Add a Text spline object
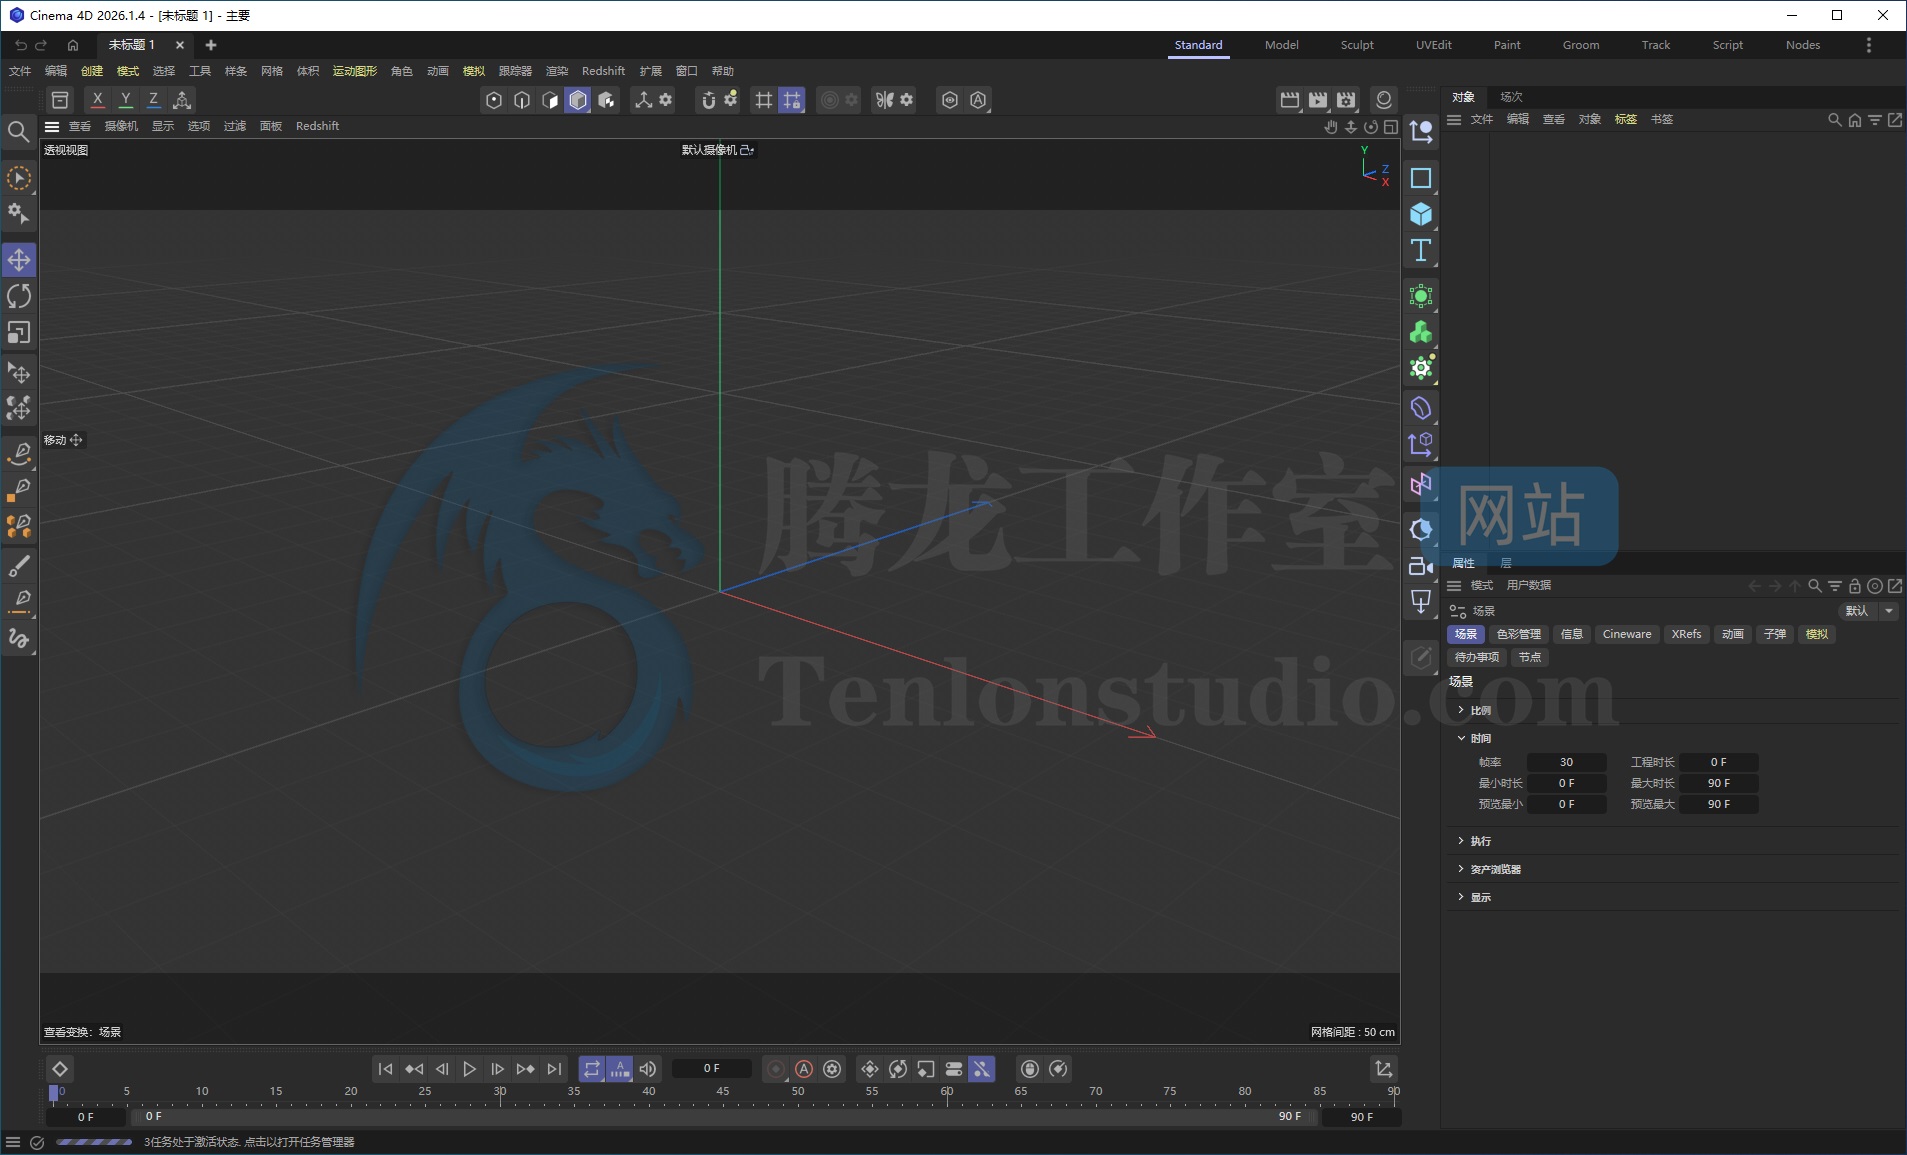Viewport: 1907px width, 1155px height. pos(1420,250)
